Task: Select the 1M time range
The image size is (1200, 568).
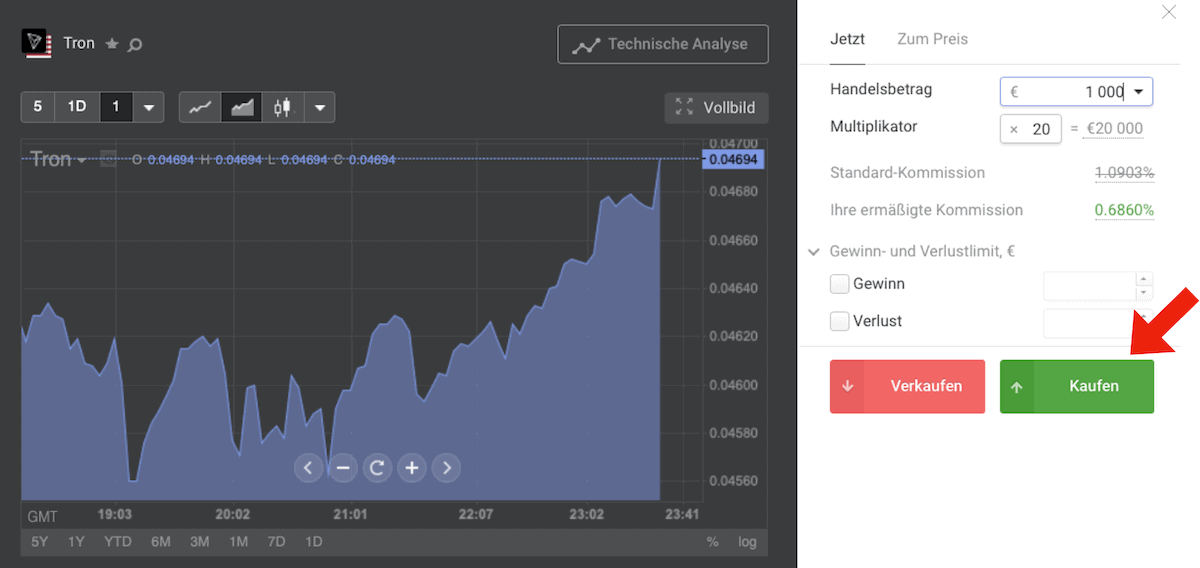Action: coord(238,542)
